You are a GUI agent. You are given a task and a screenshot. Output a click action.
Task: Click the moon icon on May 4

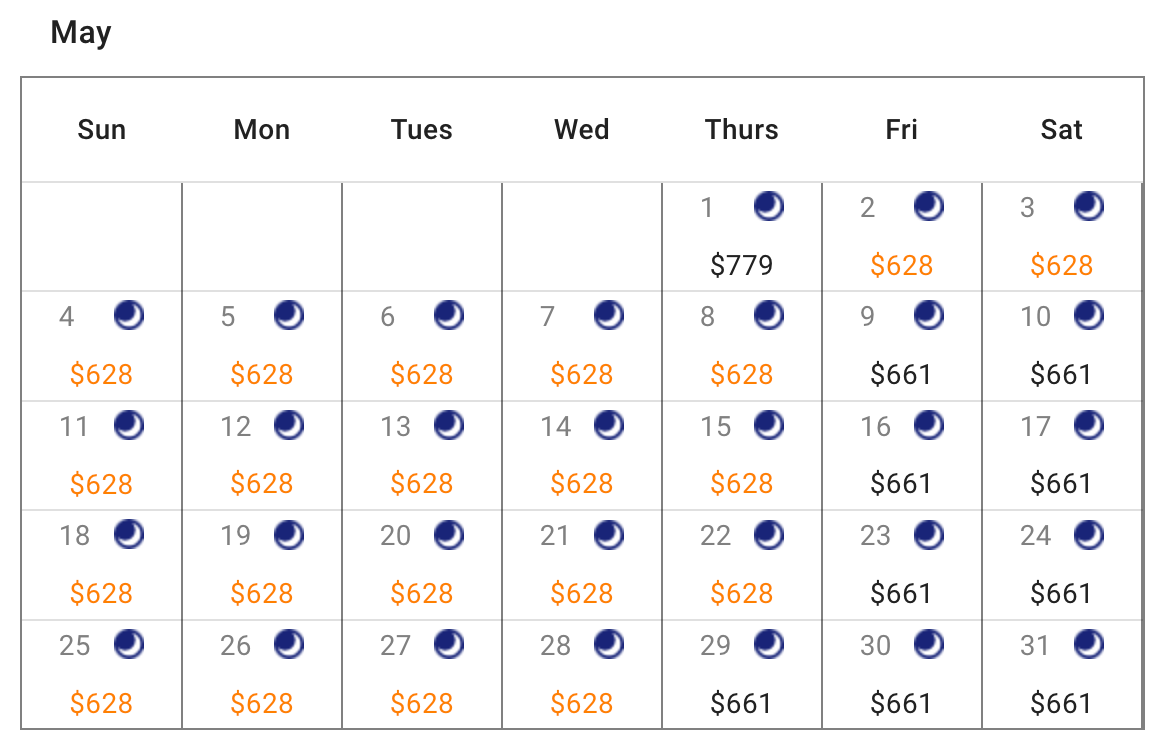(129, 315)
